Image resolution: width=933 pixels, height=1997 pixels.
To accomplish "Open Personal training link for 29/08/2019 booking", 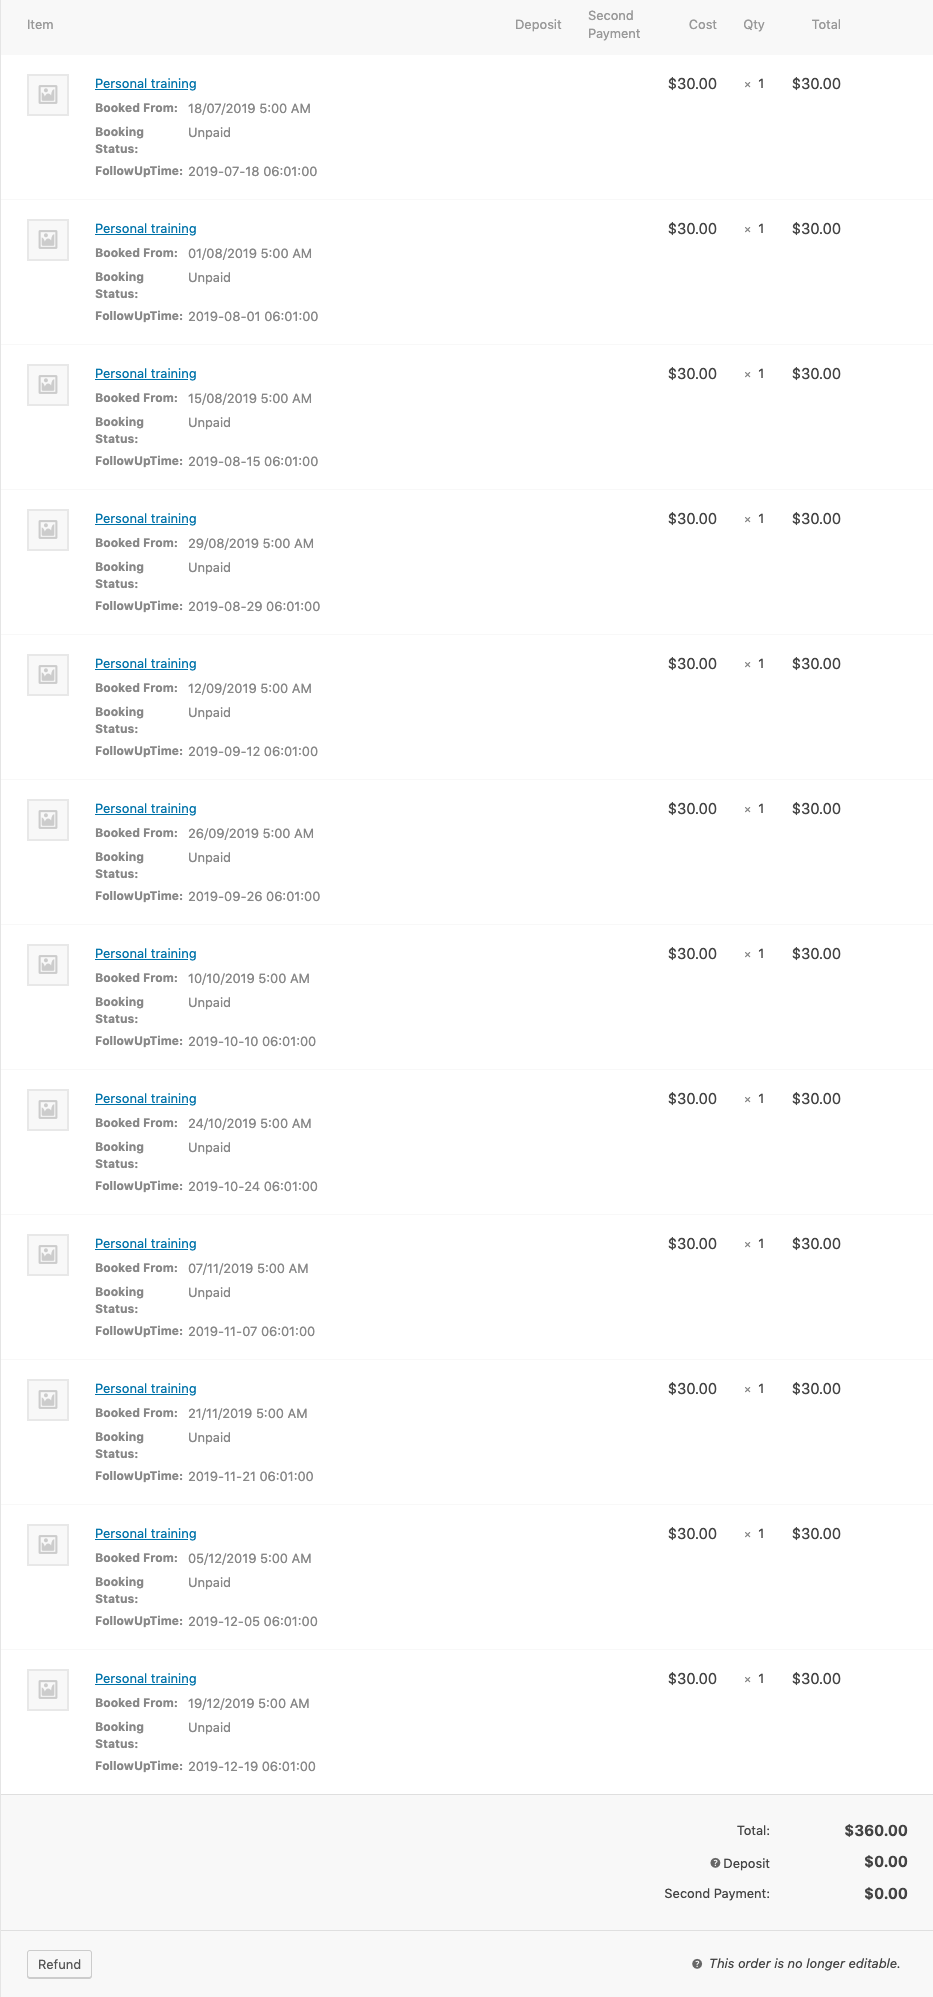I will pos(145,519).
